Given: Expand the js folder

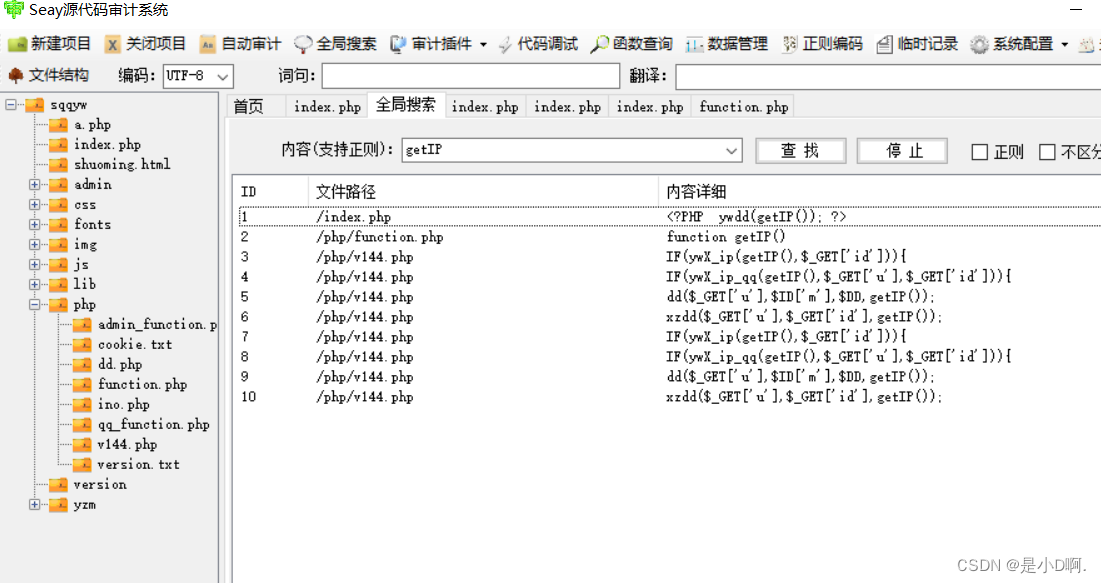Looking at the screenshot, I should pos(34,265).
